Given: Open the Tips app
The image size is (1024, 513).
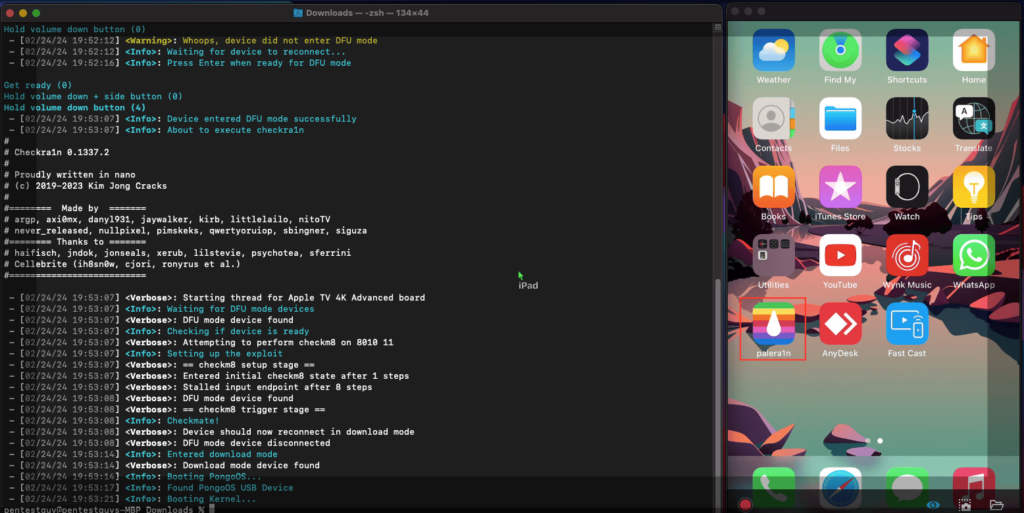Looking at the screenshot, I should point(973,187).
